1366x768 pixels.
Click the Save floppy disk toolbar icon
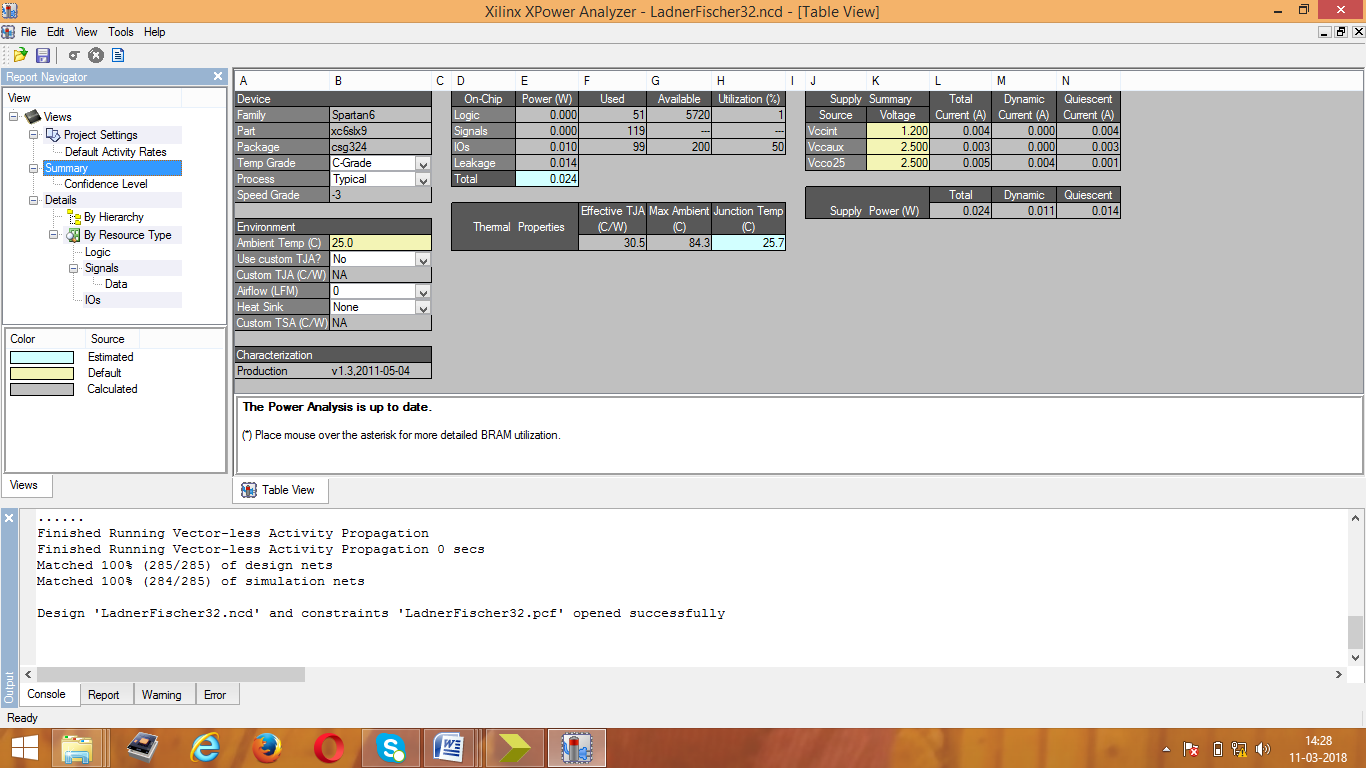coord(43,55)
